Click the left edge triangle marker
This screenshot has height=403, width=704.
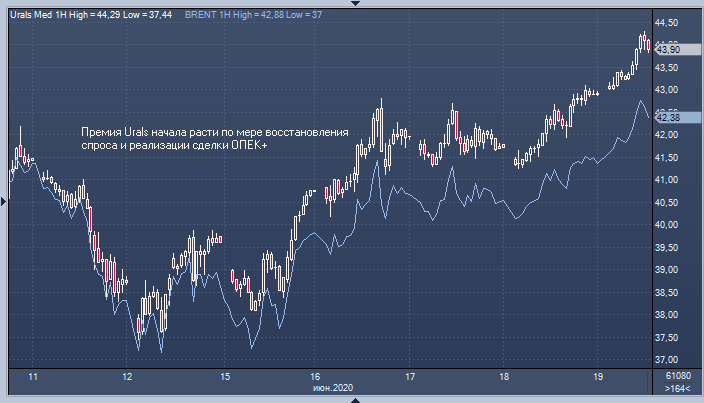4,201
